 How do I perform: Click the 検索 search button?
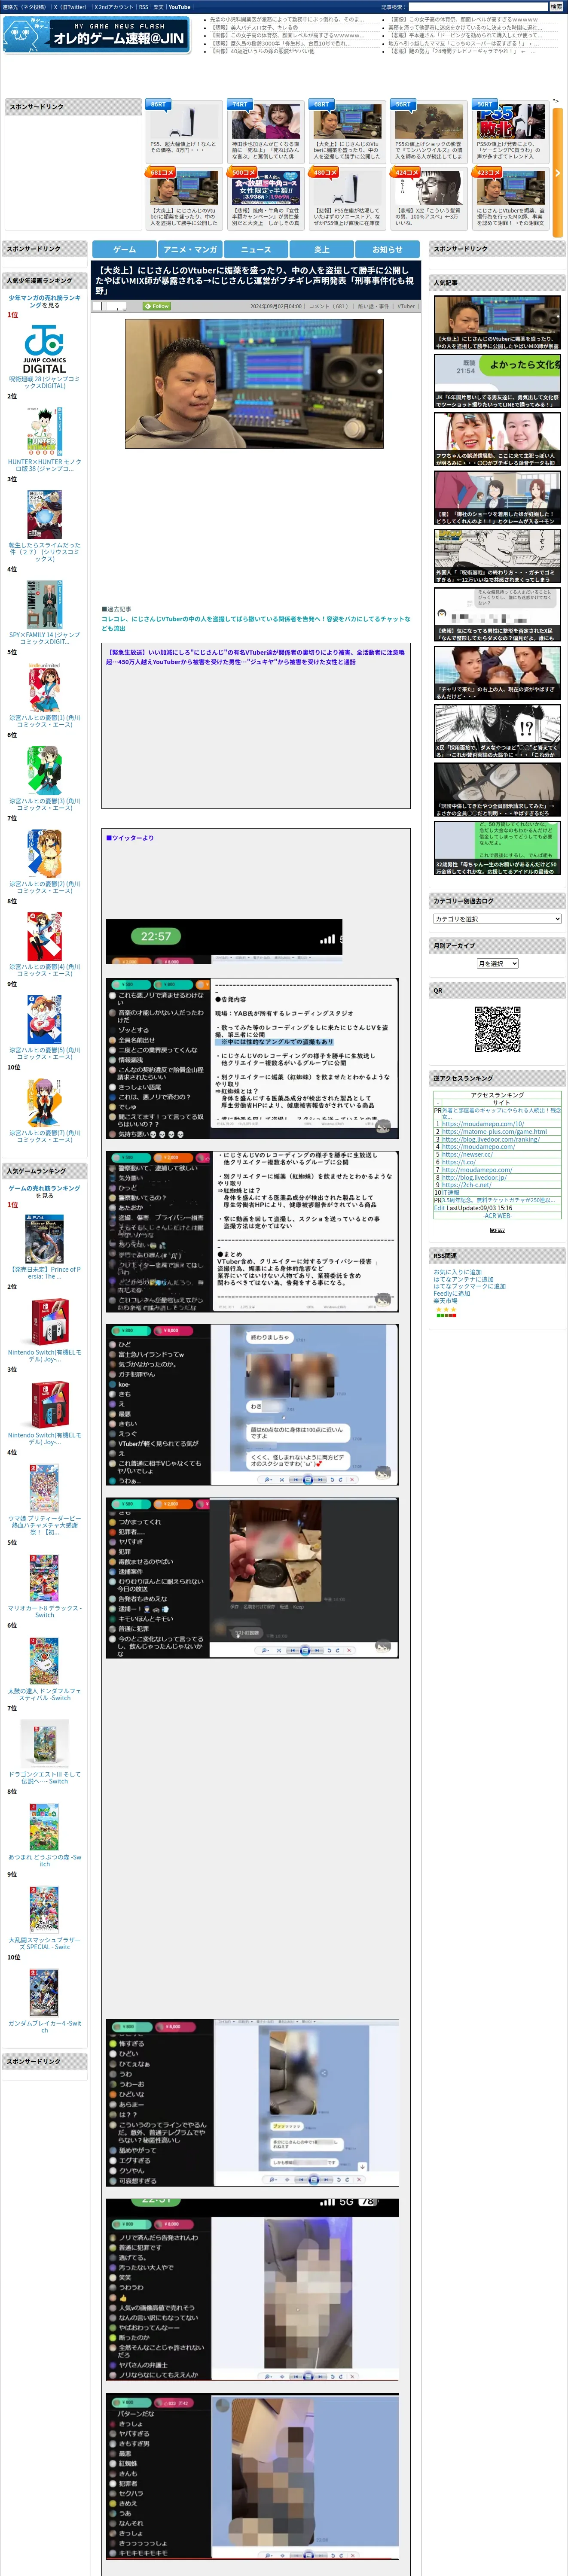click(556, 7)
